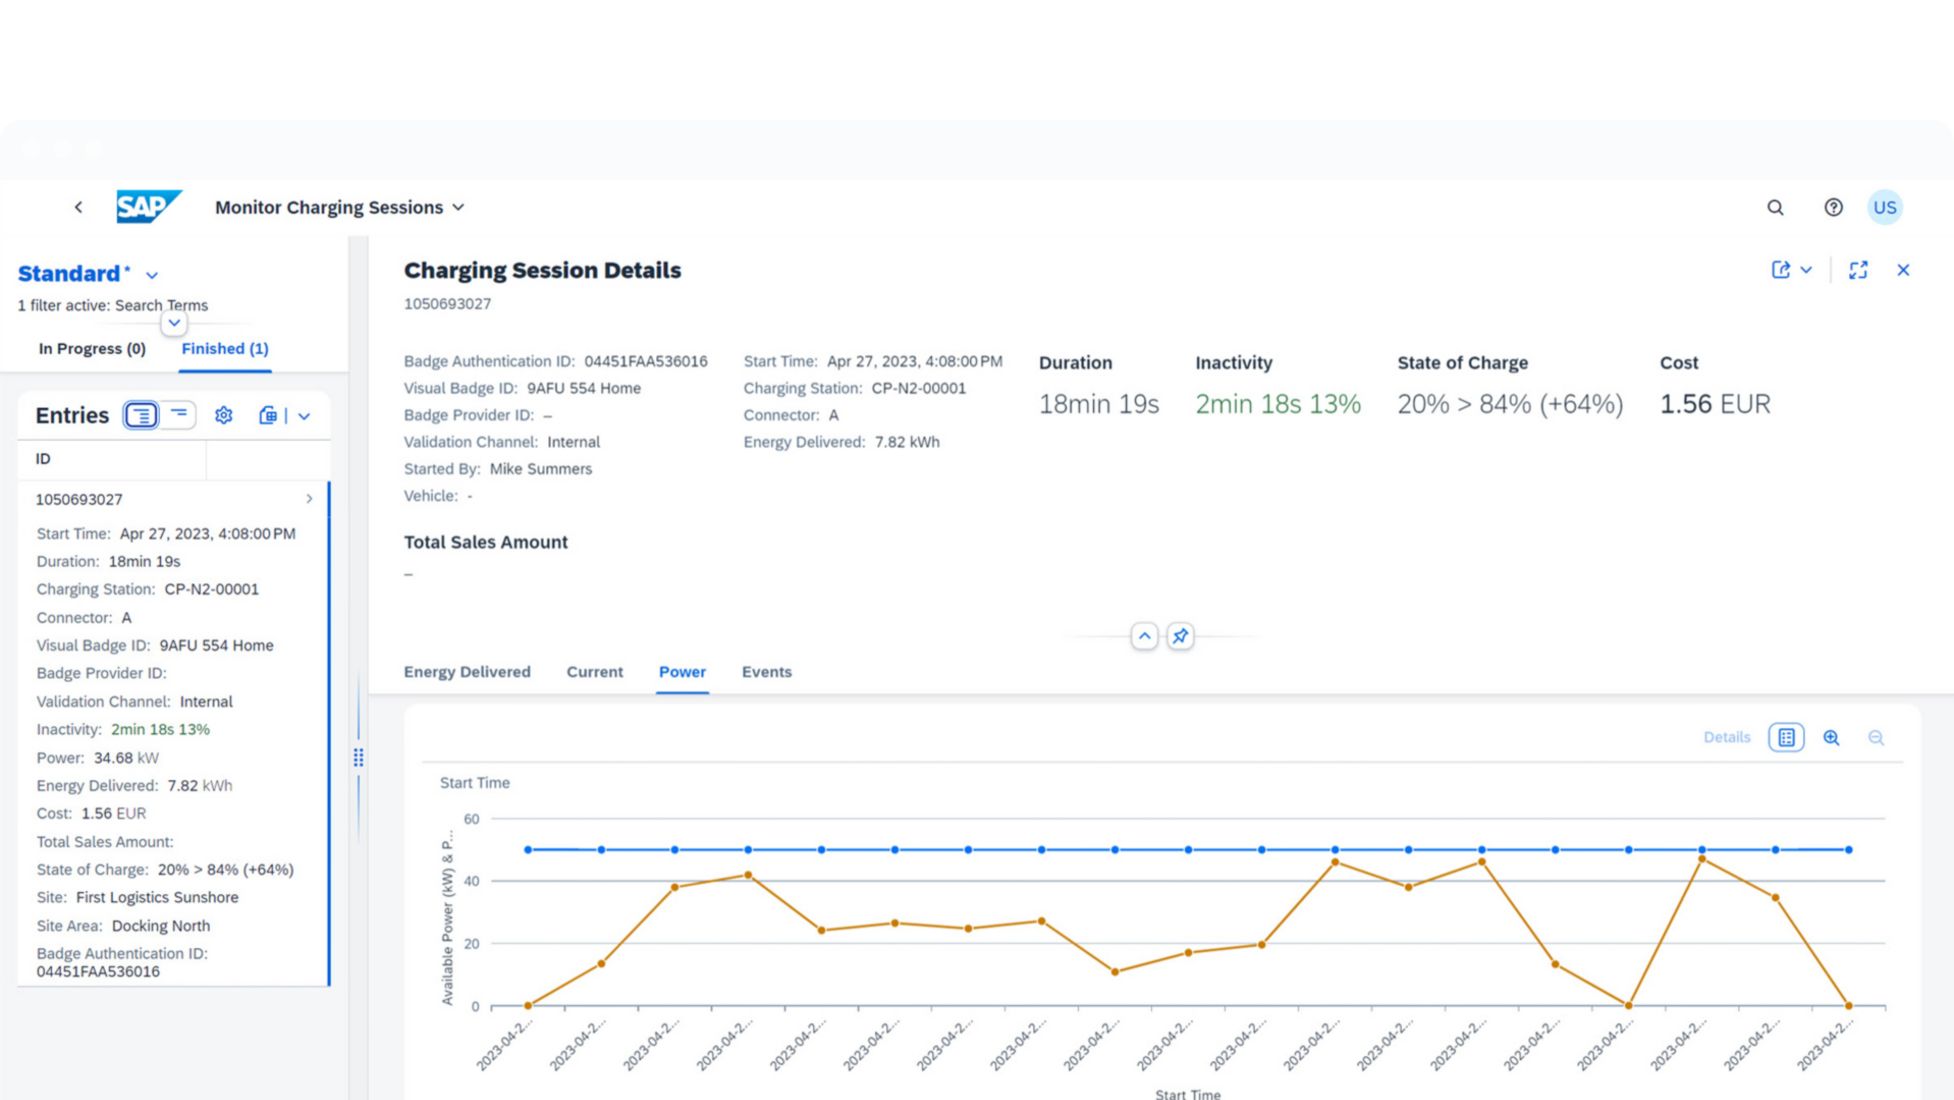Screen dimensions: 1954x1100
Task: Zoom in on the power chart
Action: (1831, 737)
